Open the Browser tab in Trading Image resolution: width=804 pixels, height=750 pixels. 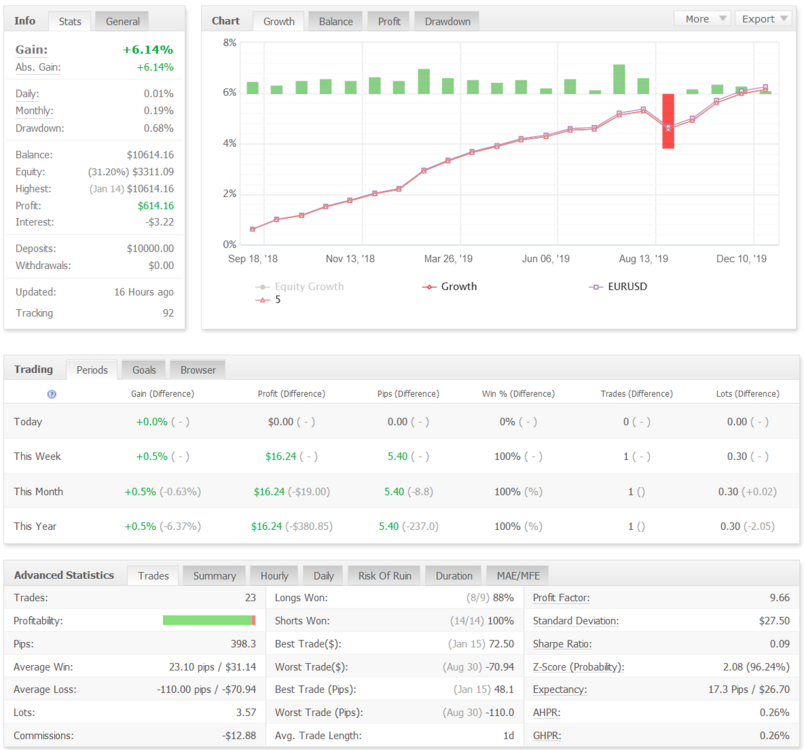click(x=198, y=370)
